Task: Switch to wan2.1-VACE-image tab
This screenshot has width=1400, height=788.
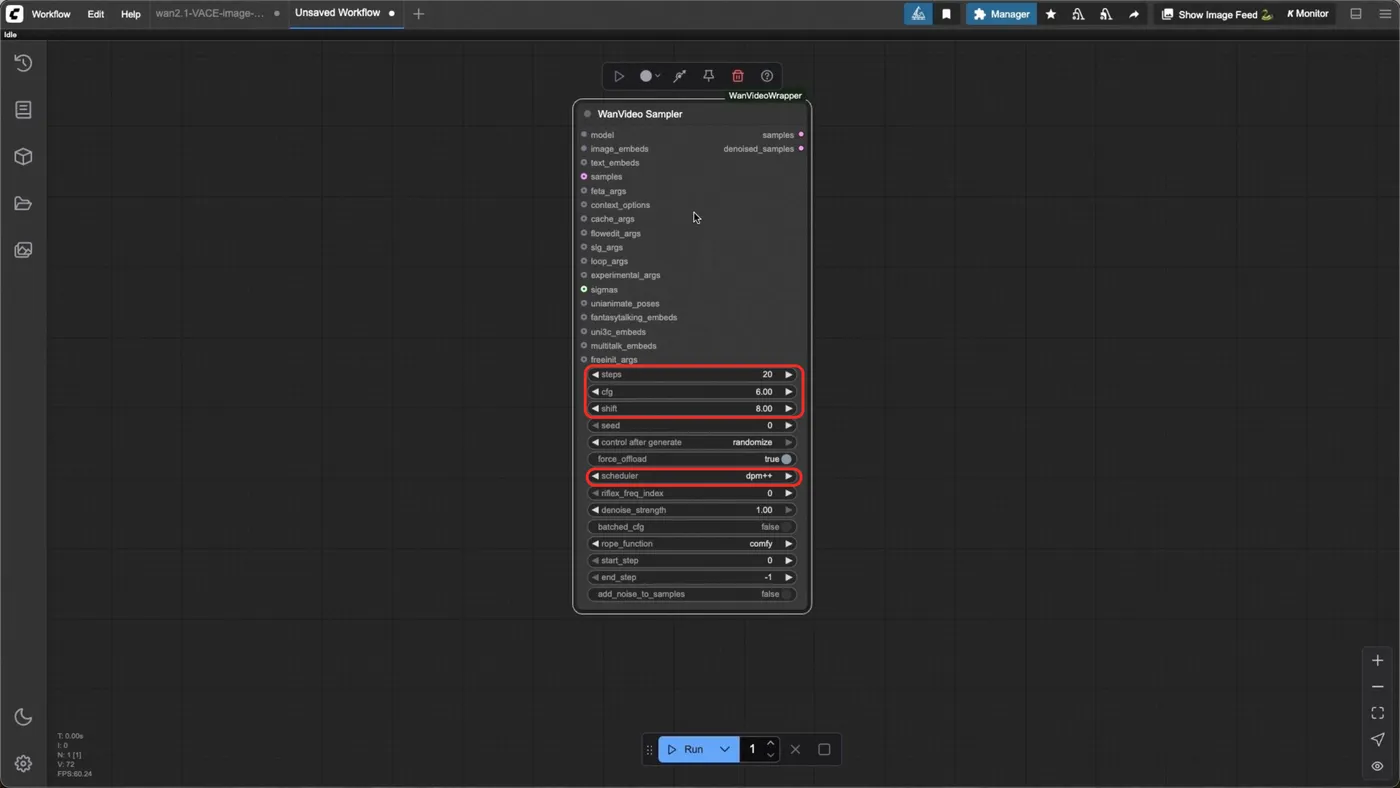Action: click(x=210, y=14)
